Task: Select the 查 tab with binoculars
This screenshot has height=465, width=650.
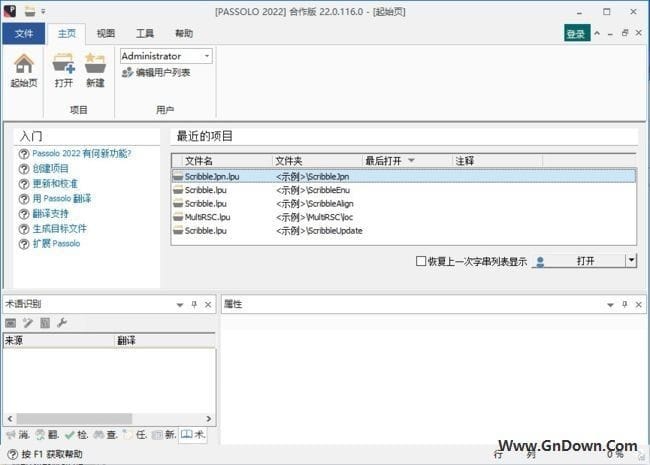Action: click(x=105, y=435)
